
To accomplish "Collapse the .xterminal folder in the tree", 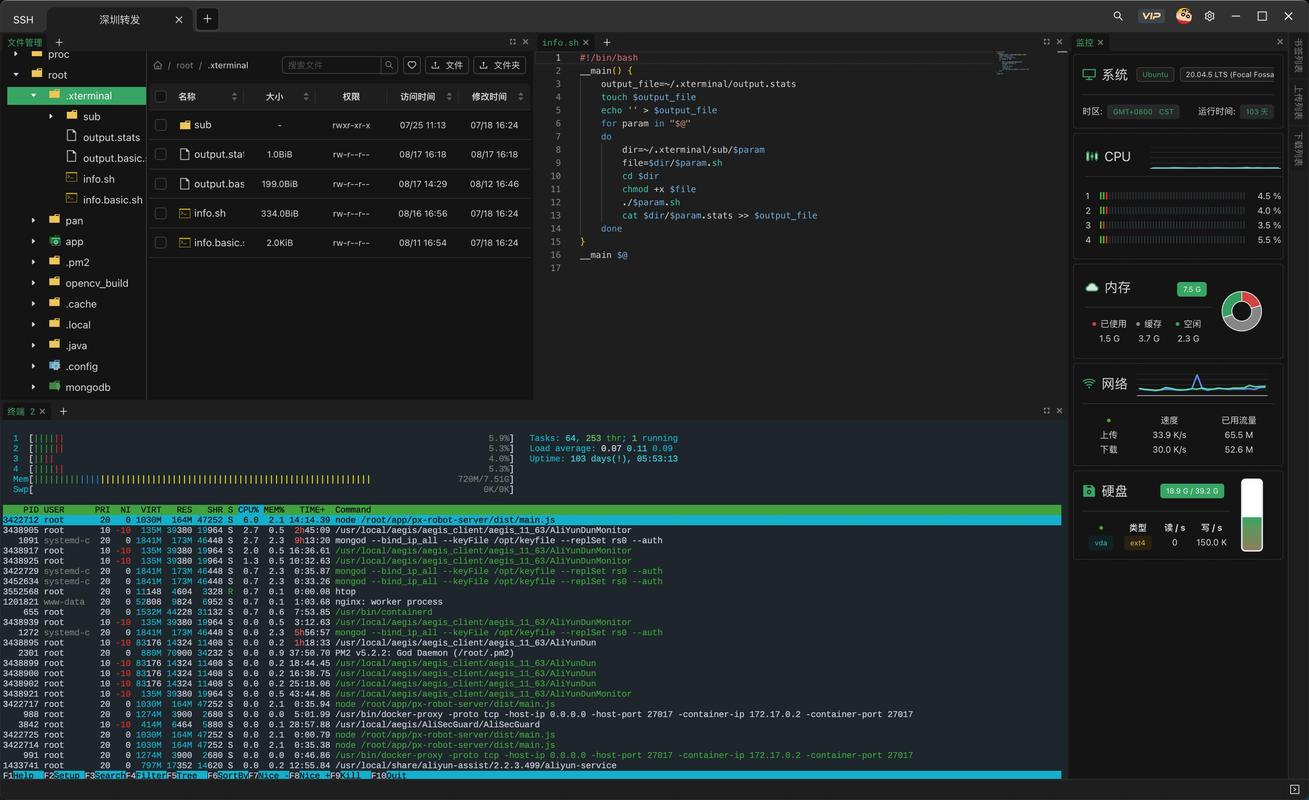I will pyautogui.click(x=33, y=95).
